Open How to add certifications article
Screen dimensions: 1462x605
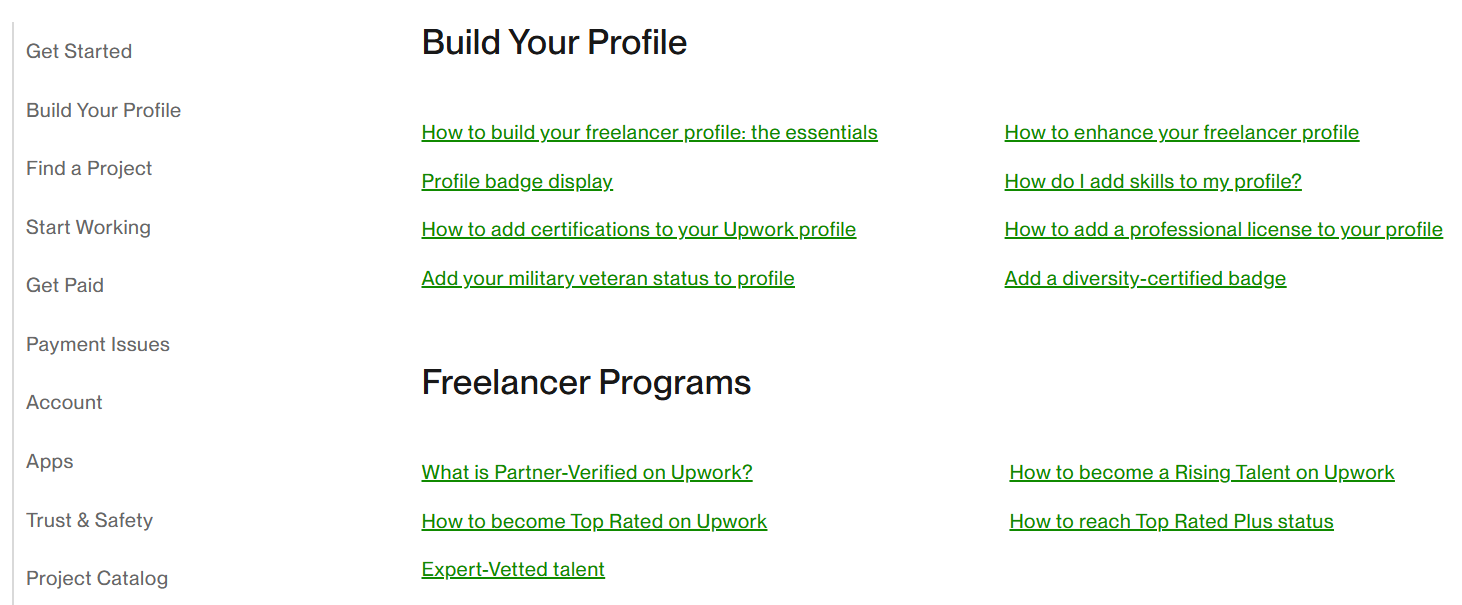638,229
